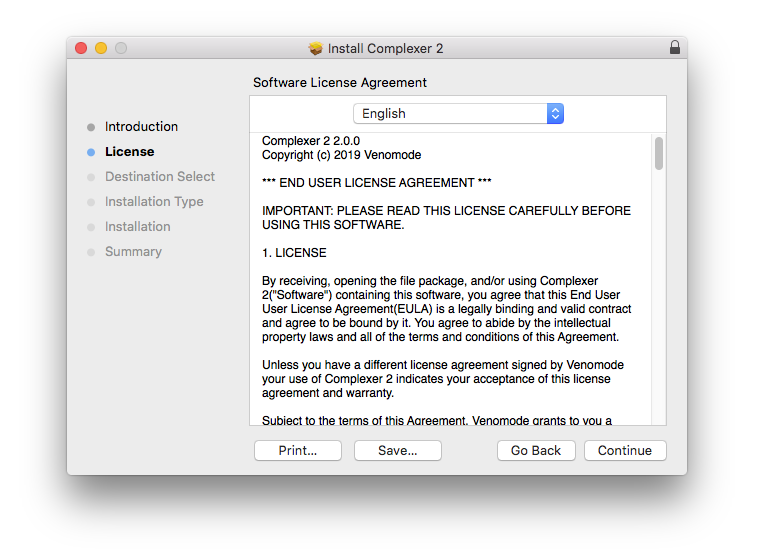758x552 pixels.
Task: Select the License step in sidebar
Action: coord(129,152)
